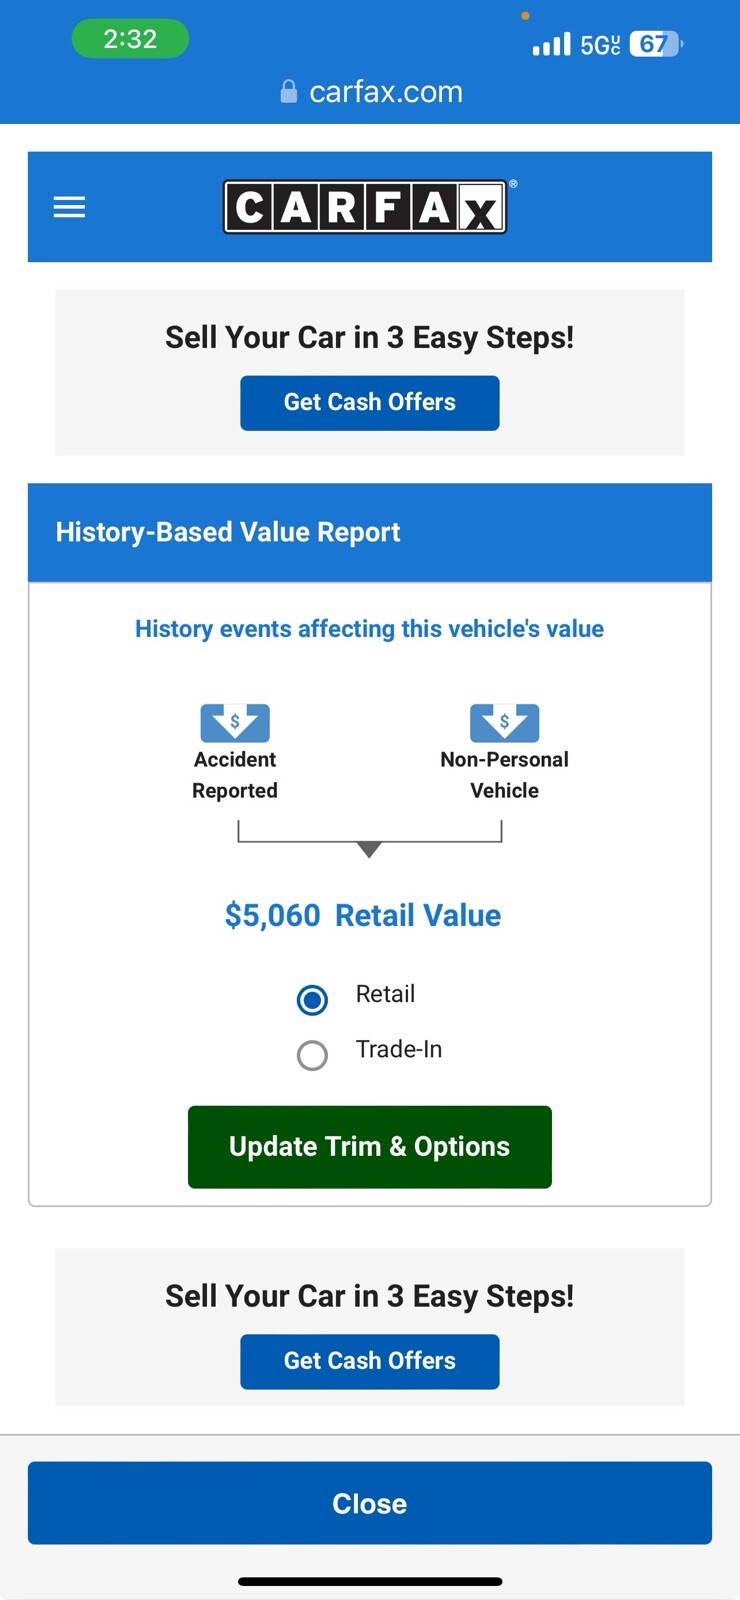Tap the CARFAX logo
740x1600 pixels.
(x=365, y=207)
